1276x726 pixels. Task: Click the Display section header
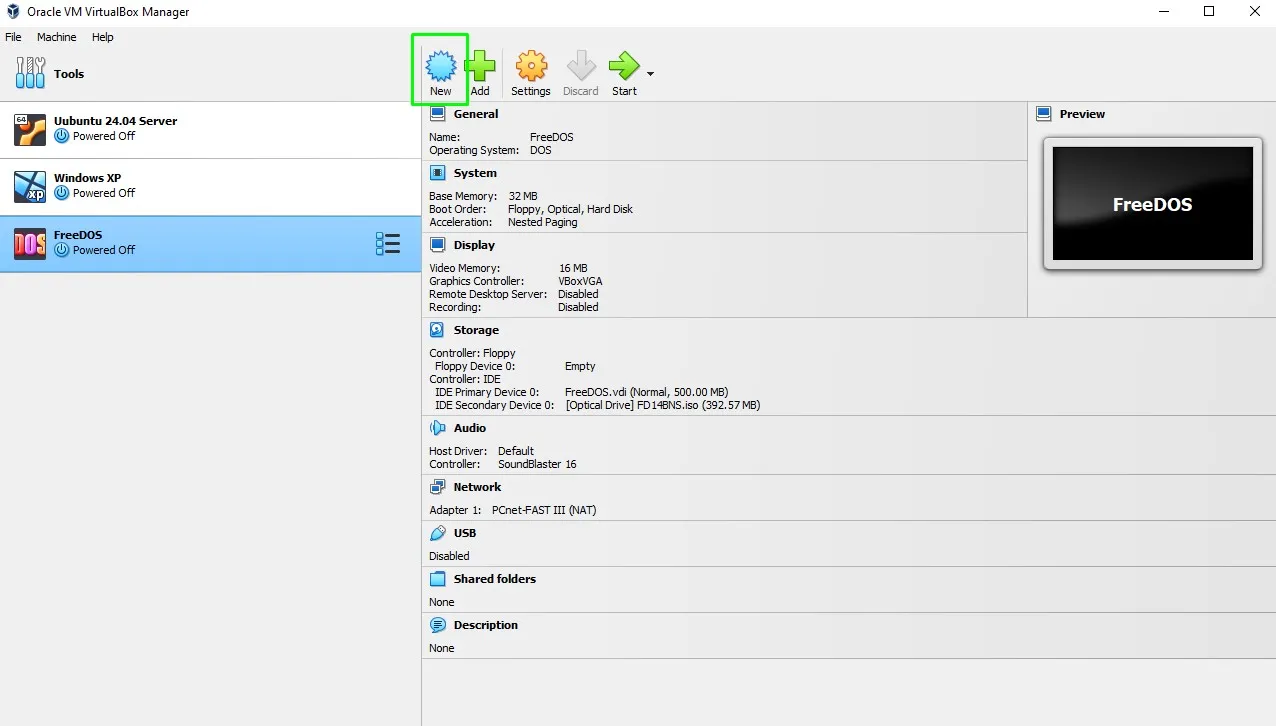click(x=474, y=245)
